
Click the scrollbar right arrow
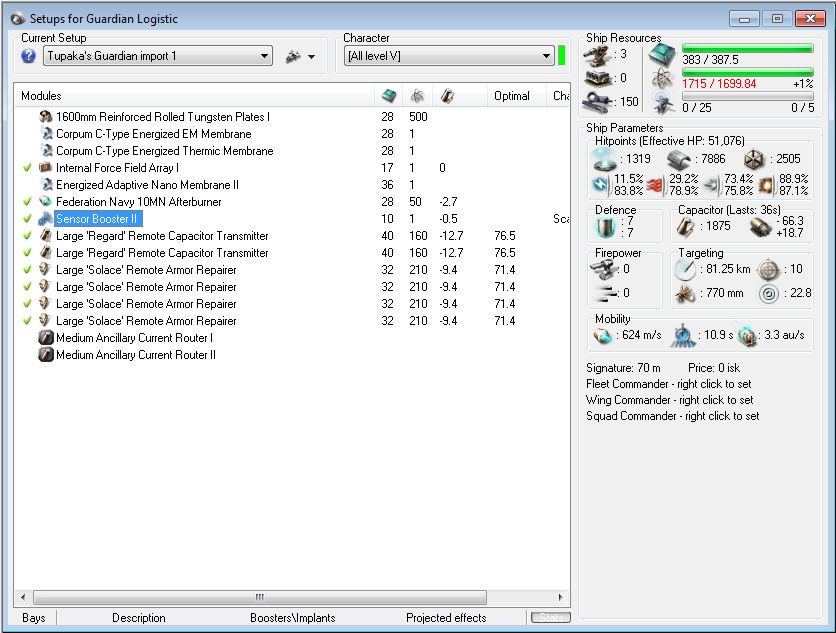click(x=560, y=597)
